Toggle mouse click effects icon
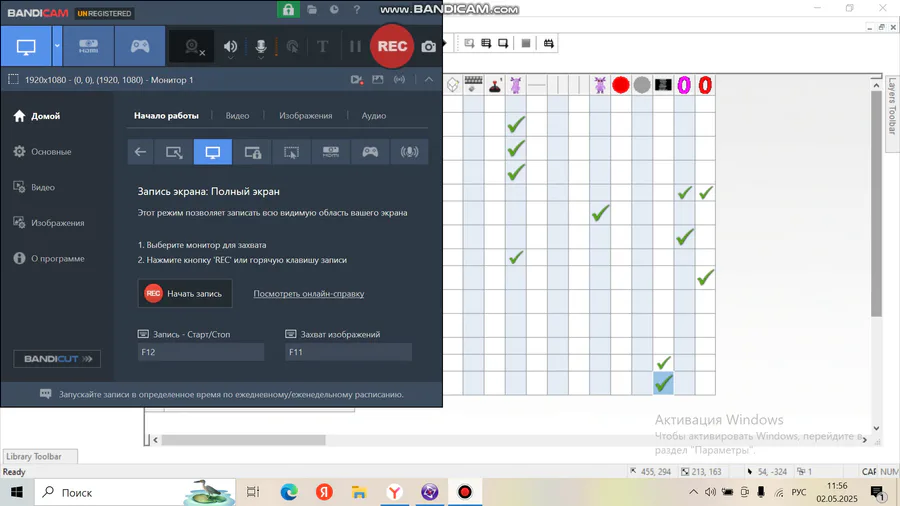 coord(292,47)
